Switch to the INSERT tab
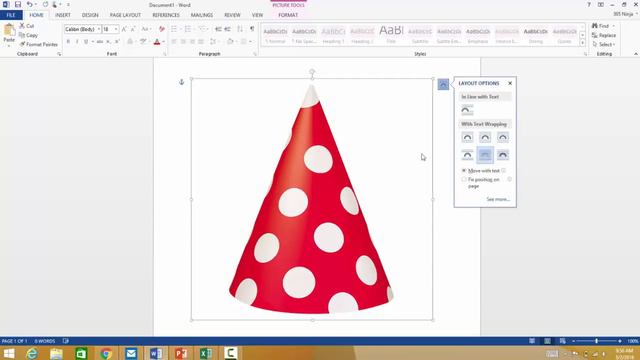Screen dimensions: 640x360 (x=63, y=15)
